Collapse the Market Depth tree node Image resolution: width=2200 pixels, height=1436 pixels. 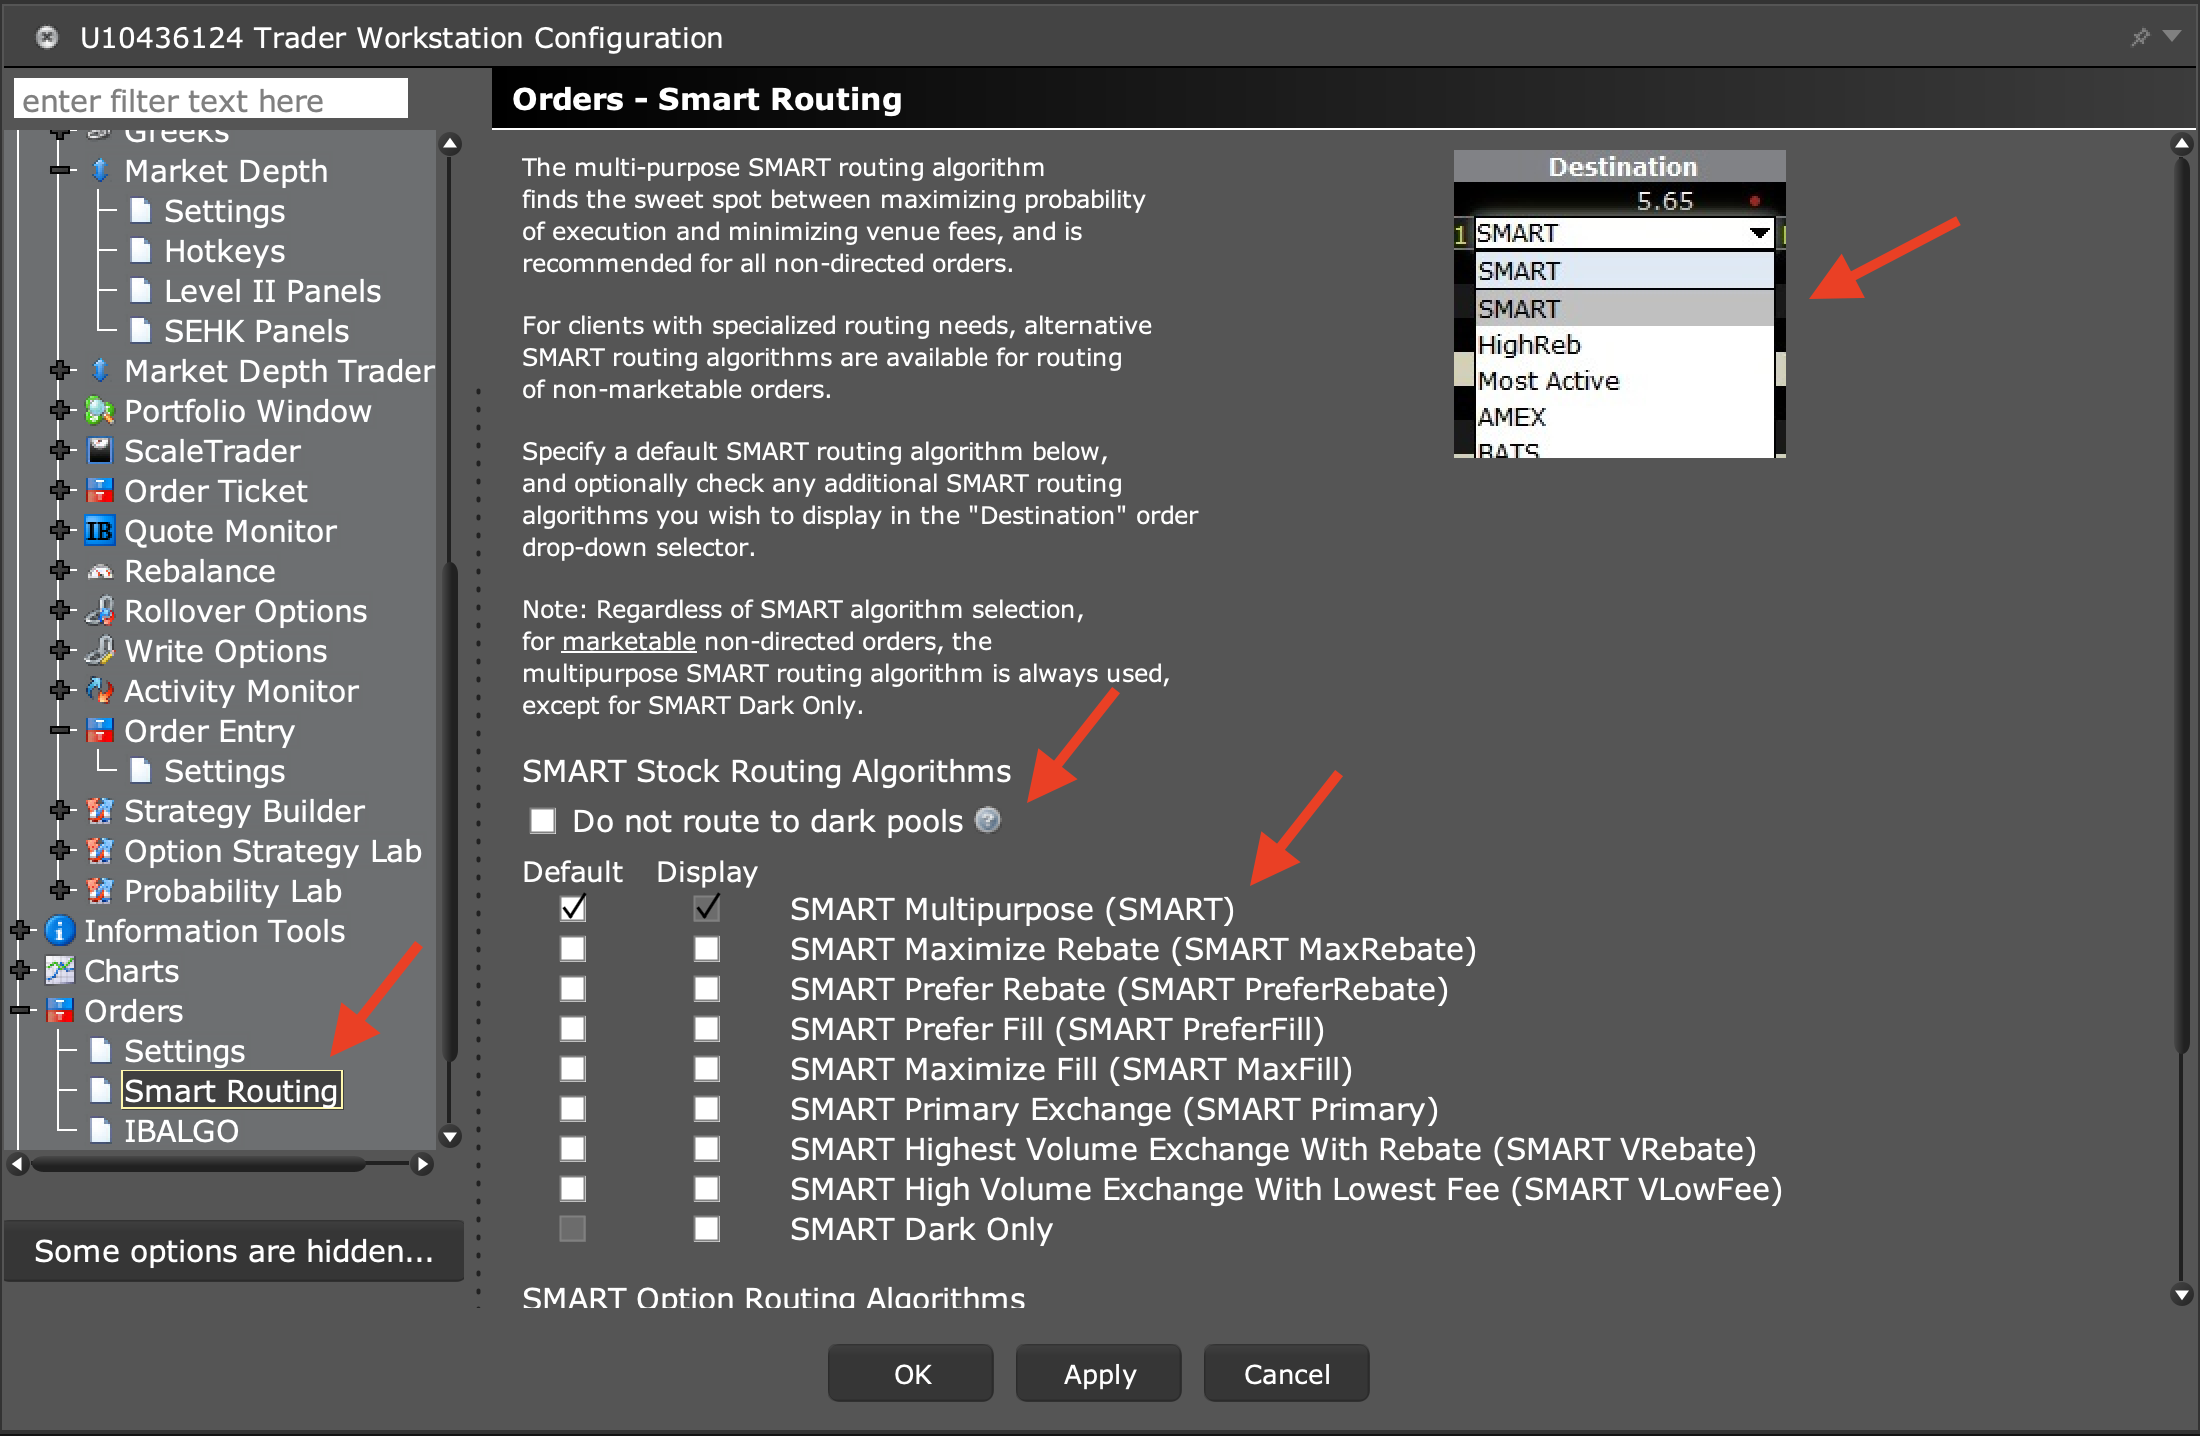click(x=61, y=171)
